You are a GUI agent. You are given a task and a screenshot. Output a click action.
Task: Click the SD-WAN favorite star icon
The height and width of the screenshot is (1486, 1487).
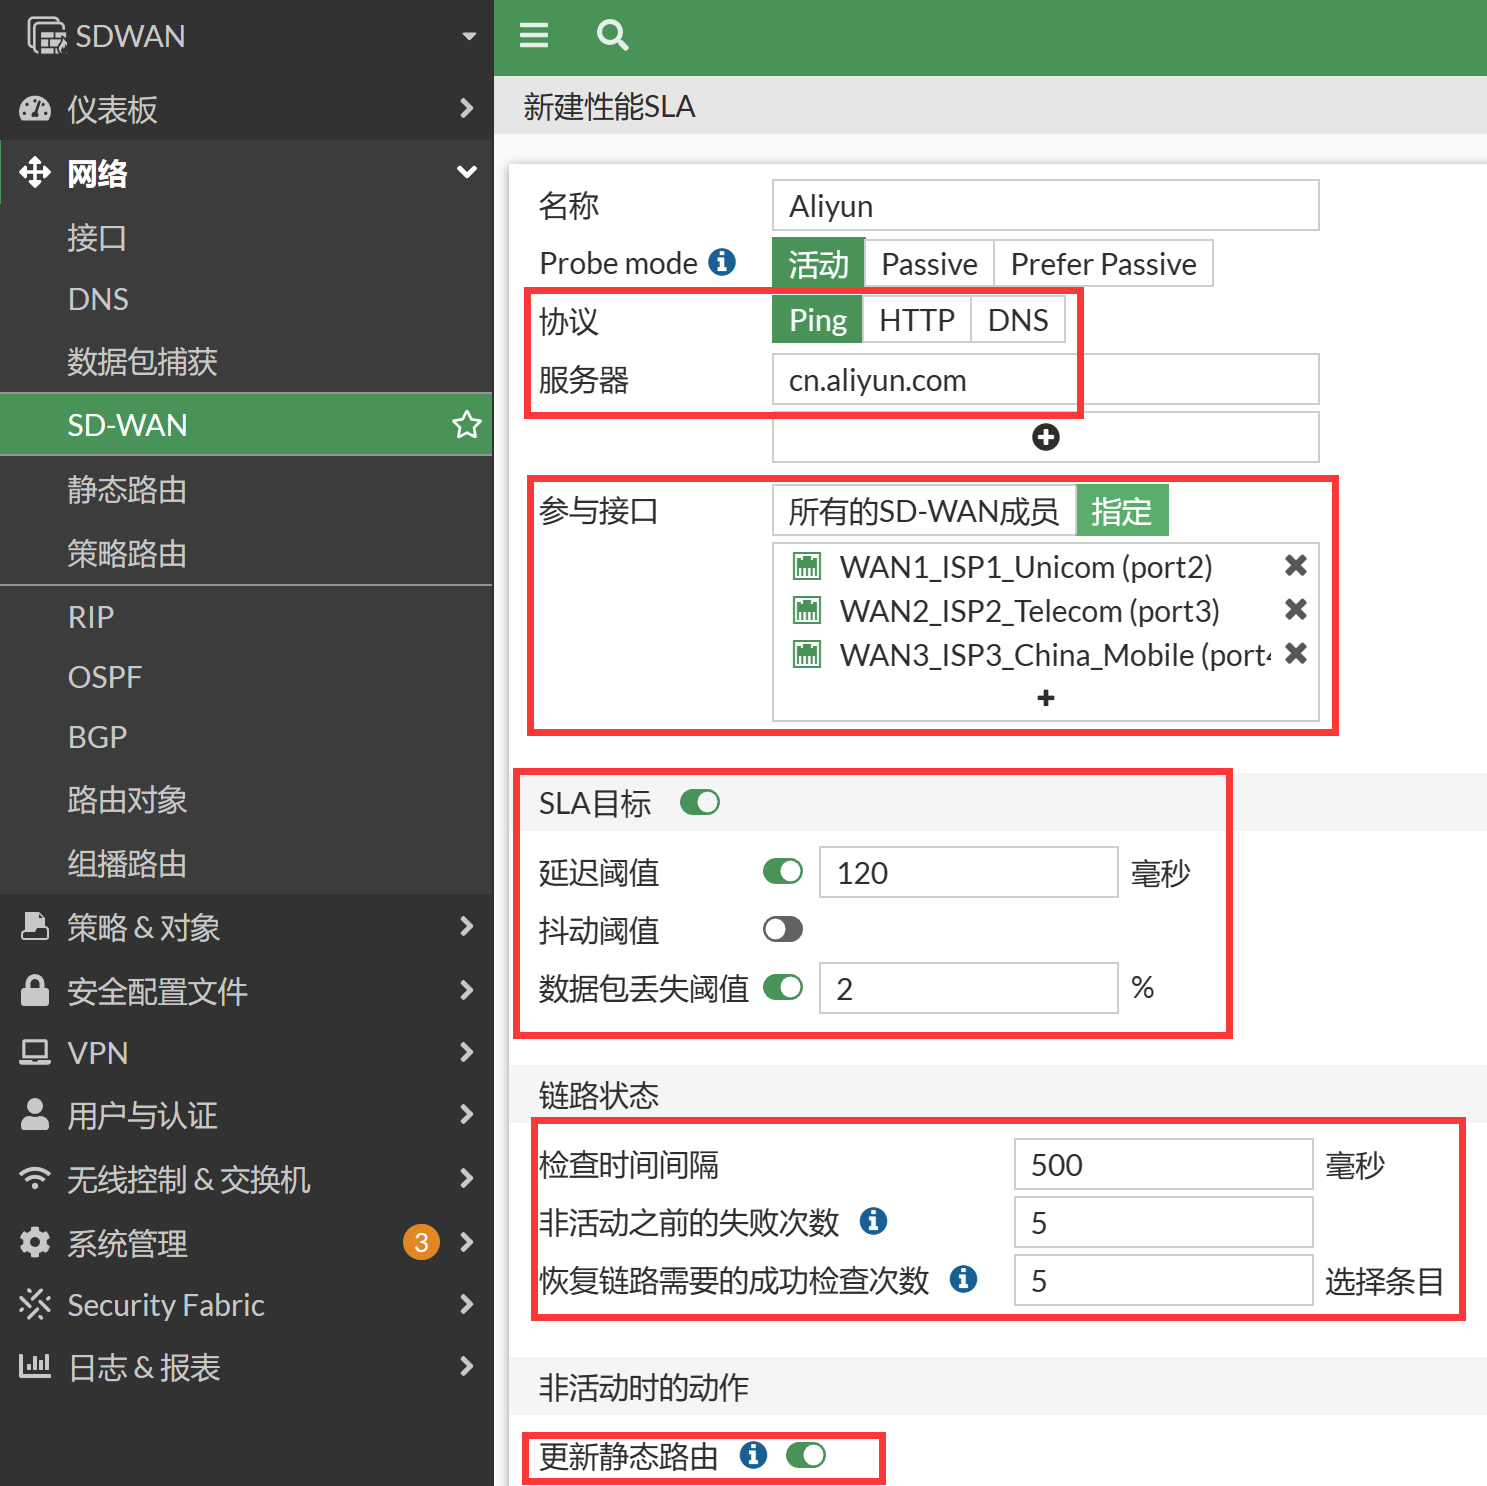pos(466,425)
